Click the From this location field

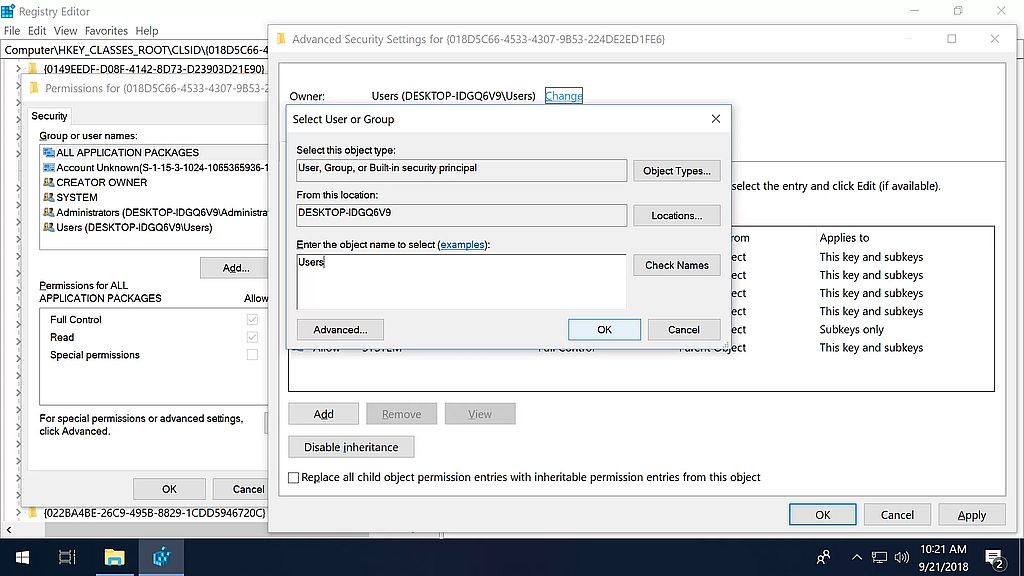461,215
